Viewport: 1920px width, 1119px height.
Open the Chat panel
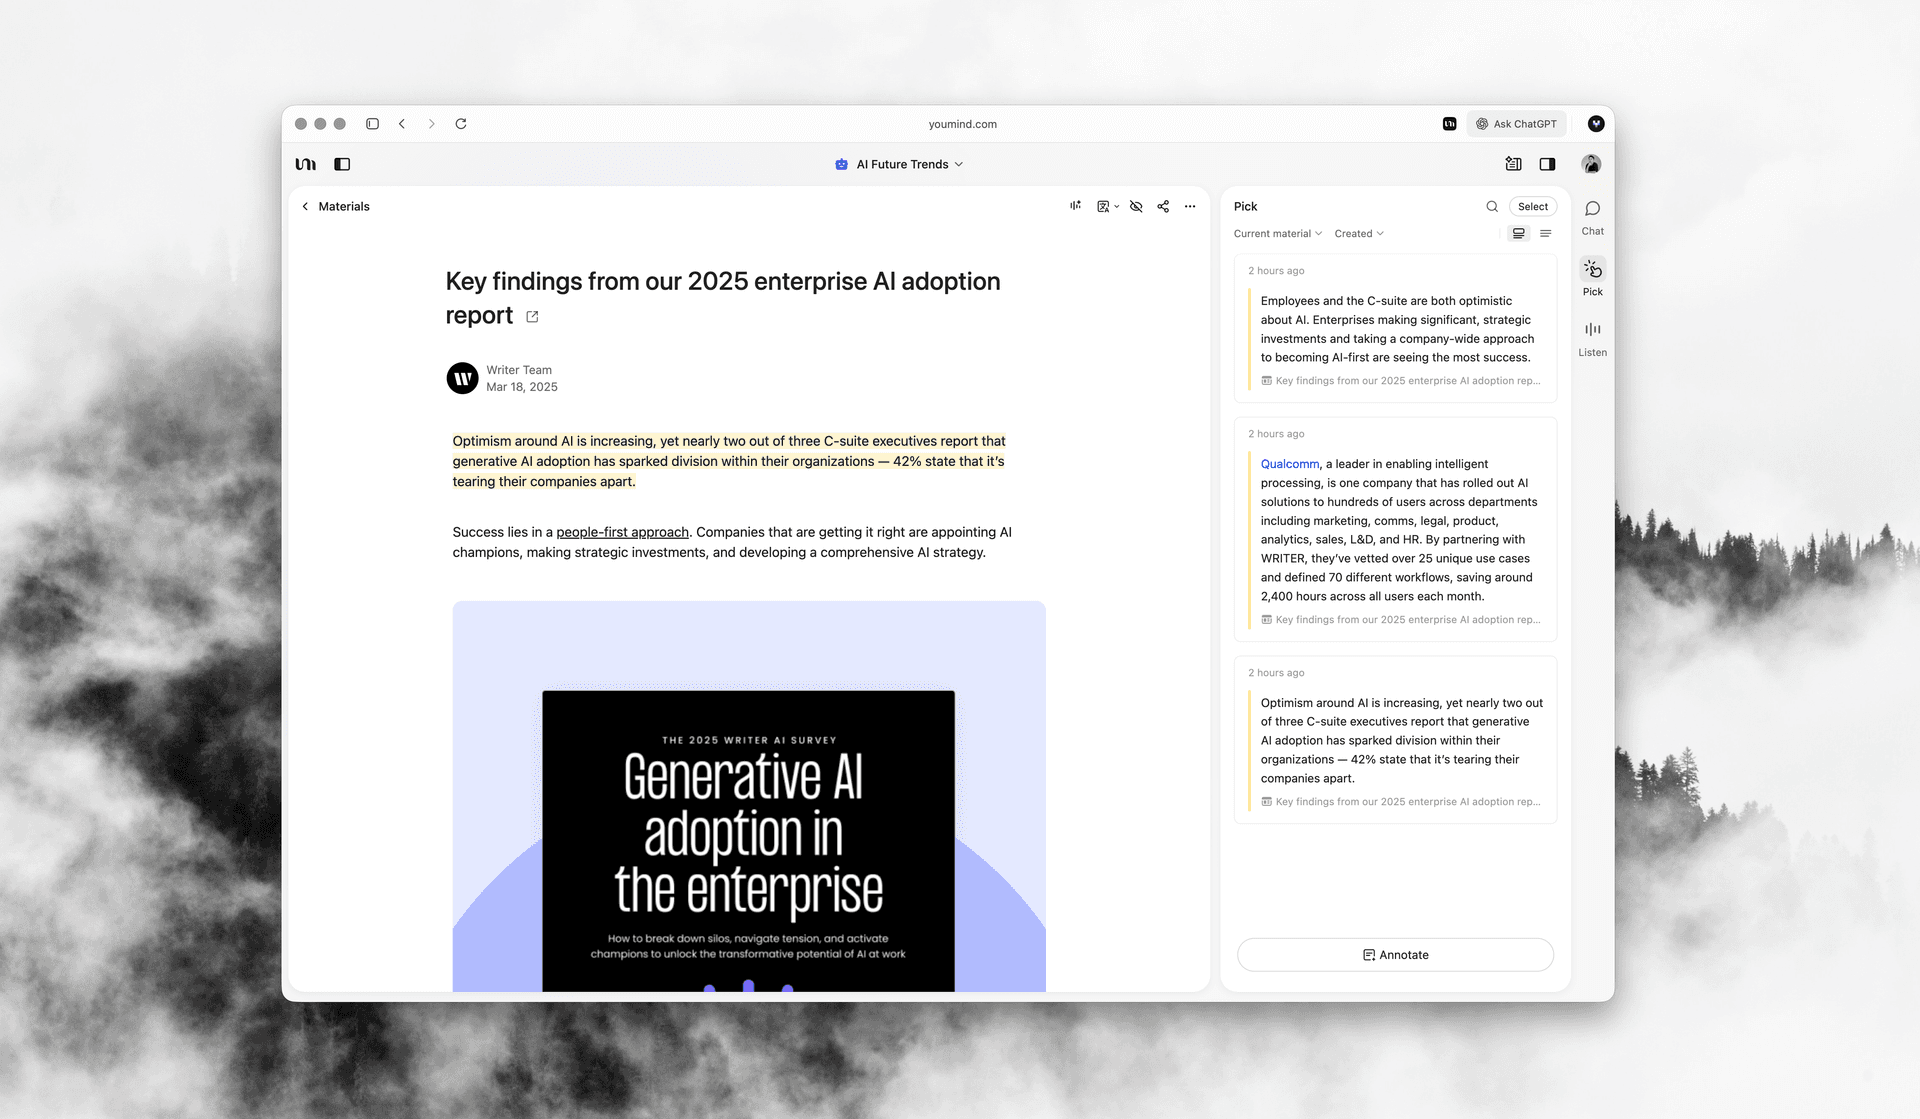tap(1592, 216)
